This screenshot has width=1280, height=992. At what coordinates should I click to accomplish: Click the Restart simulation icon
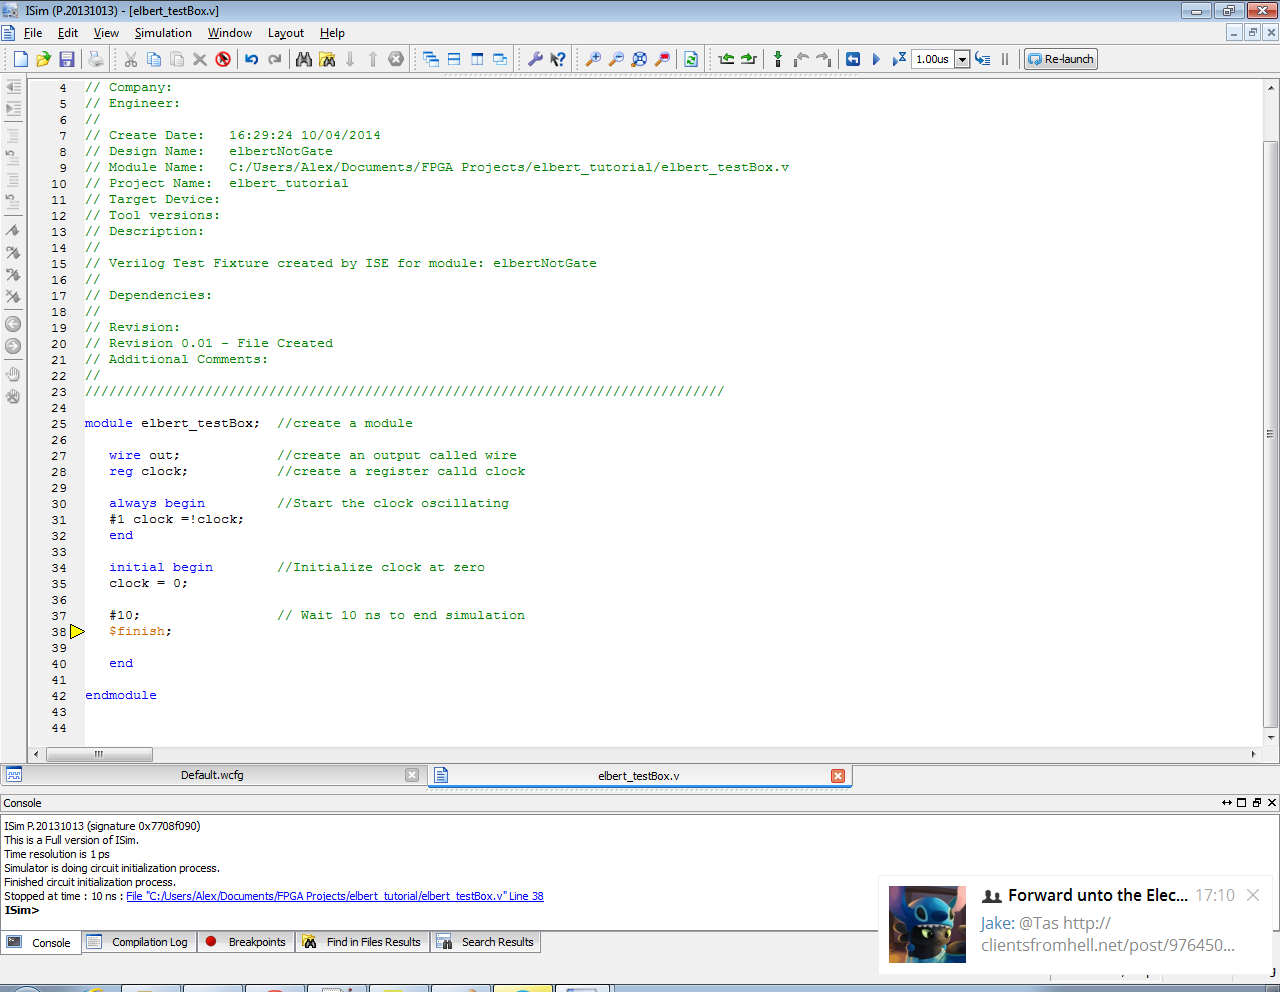pos(853,59)
